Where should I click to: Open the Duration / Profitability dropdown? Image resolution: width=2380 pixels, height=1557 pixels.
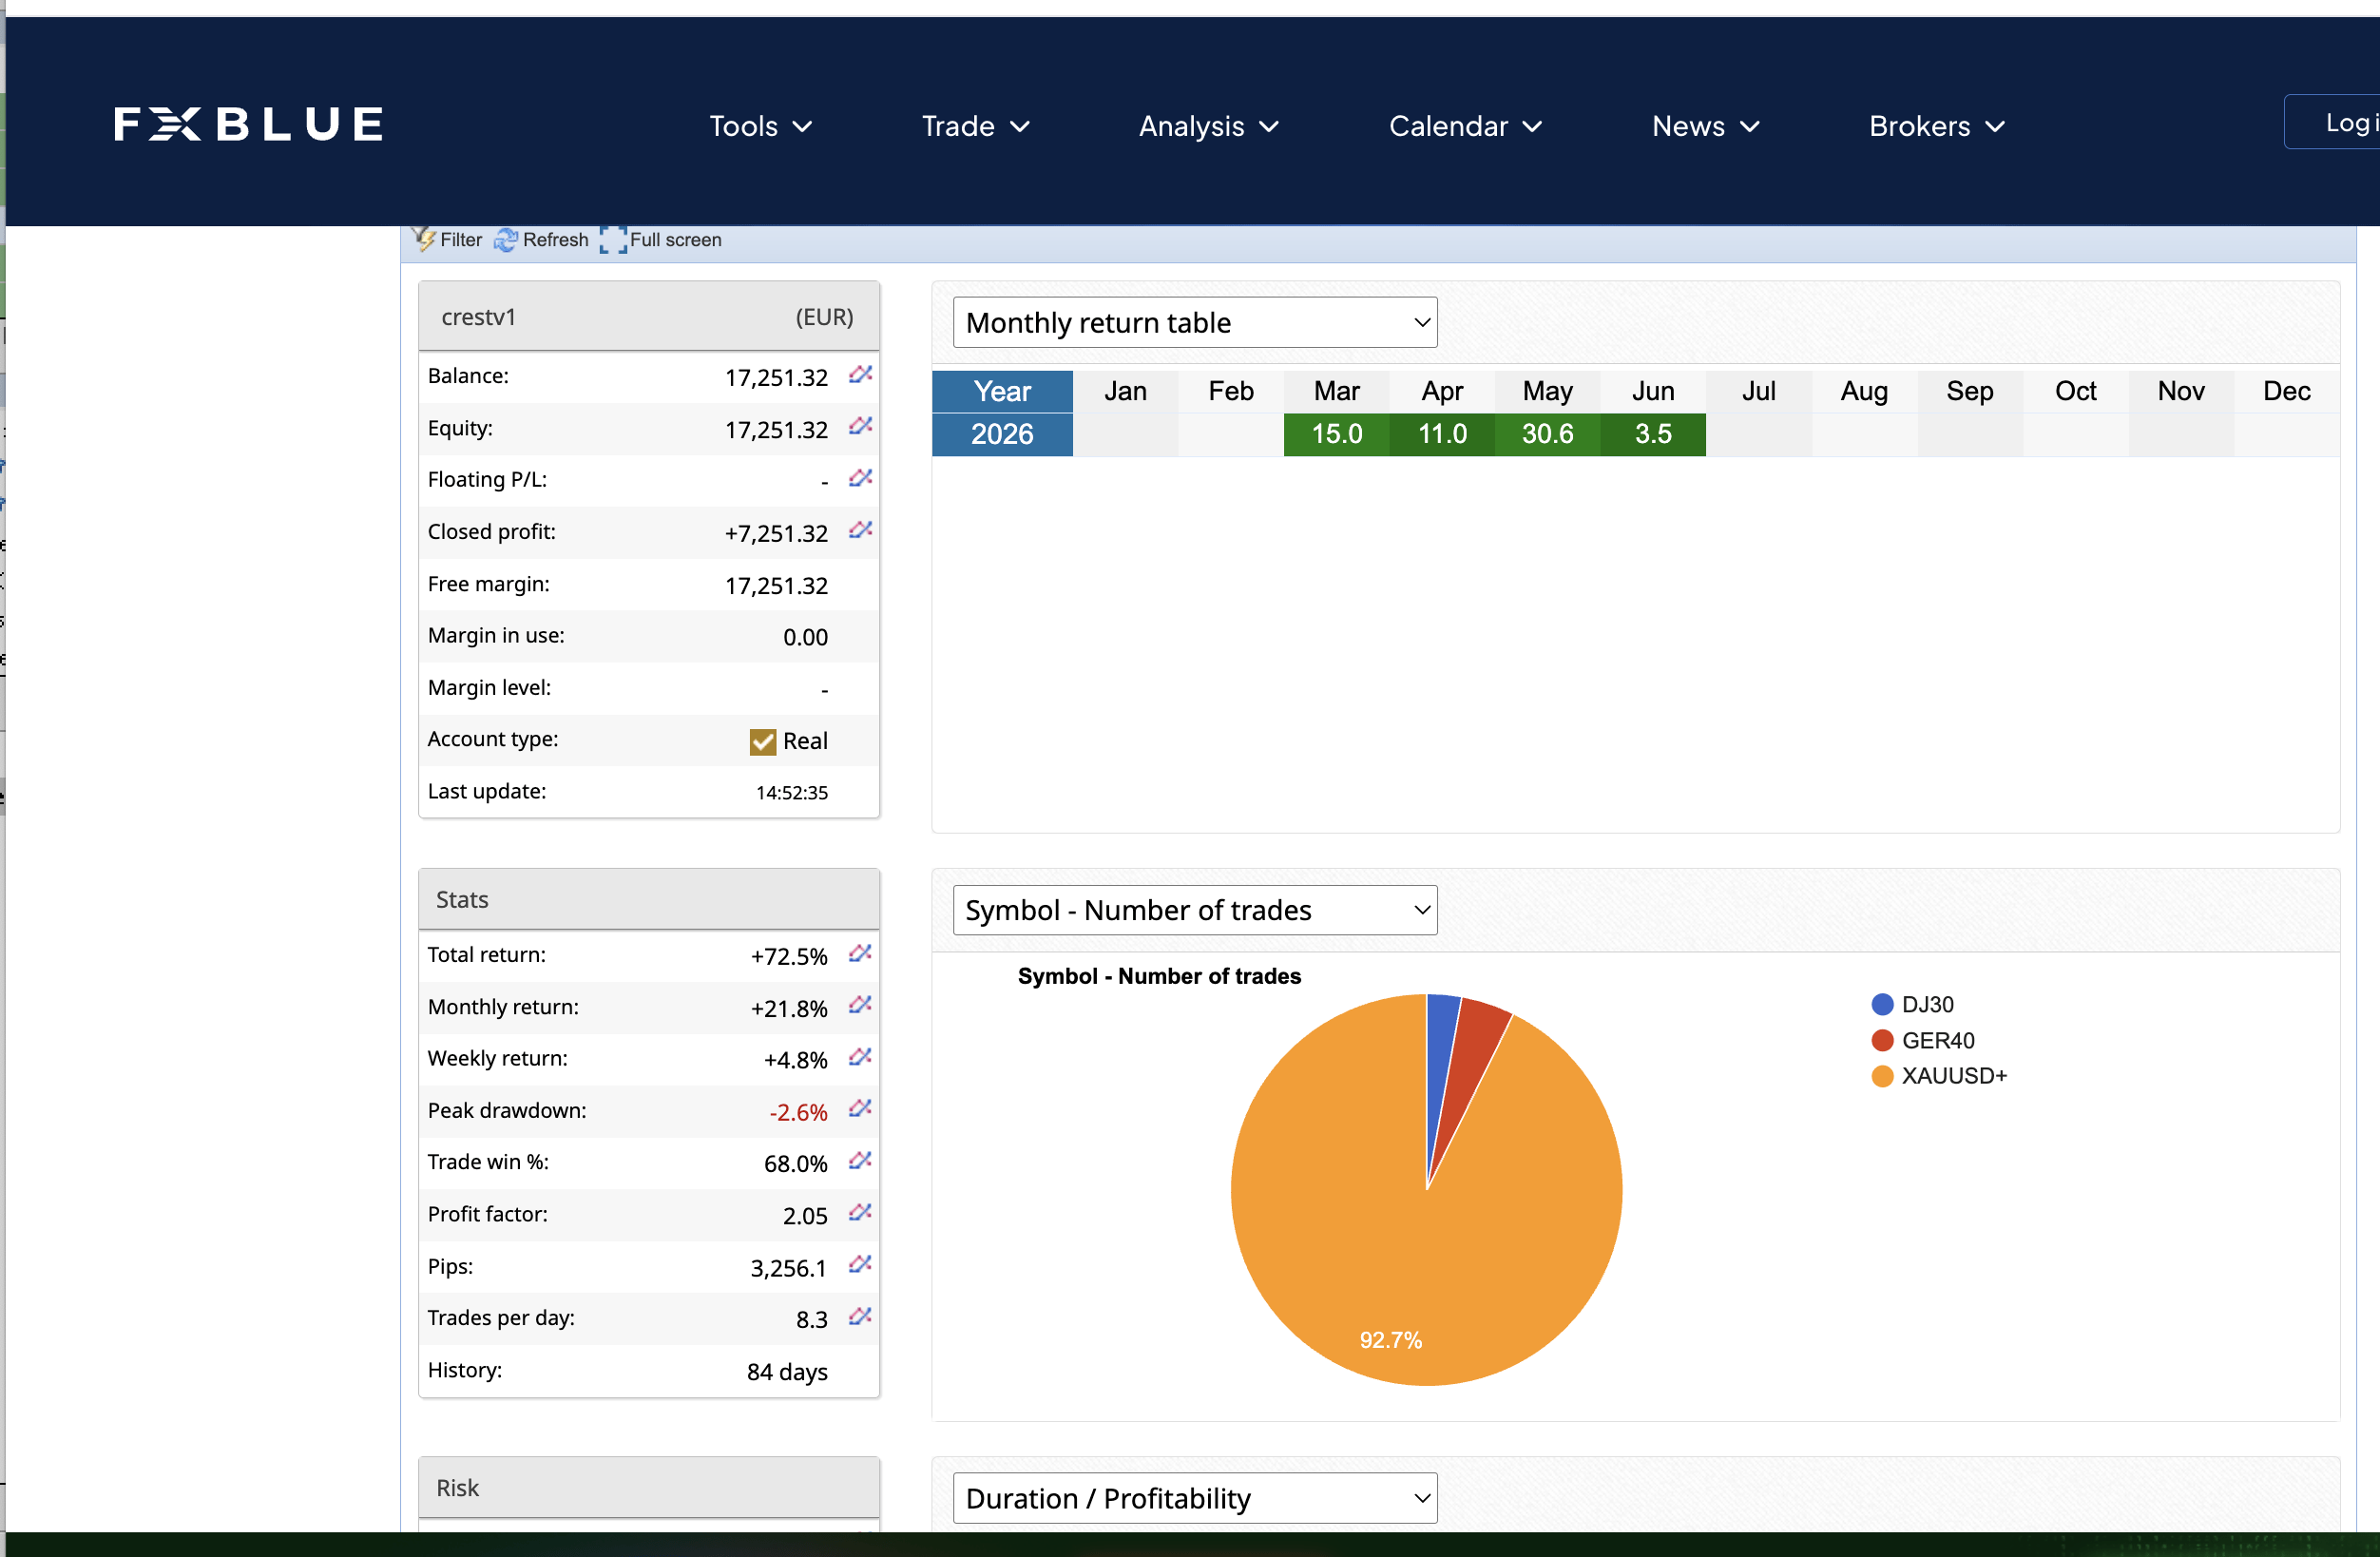[1195, 1498]
